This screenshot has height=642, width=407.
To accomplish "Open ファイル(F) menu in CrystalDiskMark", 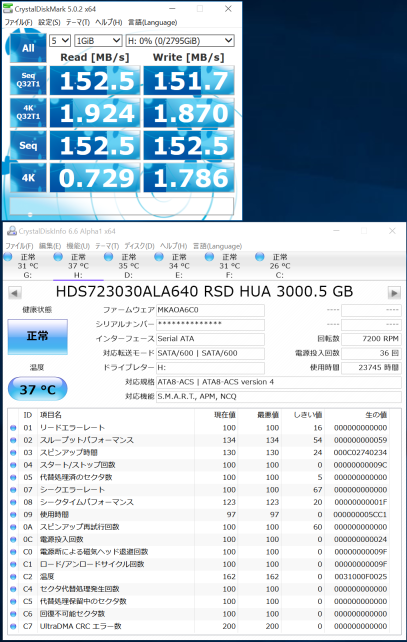I will [x=18, y=22].
